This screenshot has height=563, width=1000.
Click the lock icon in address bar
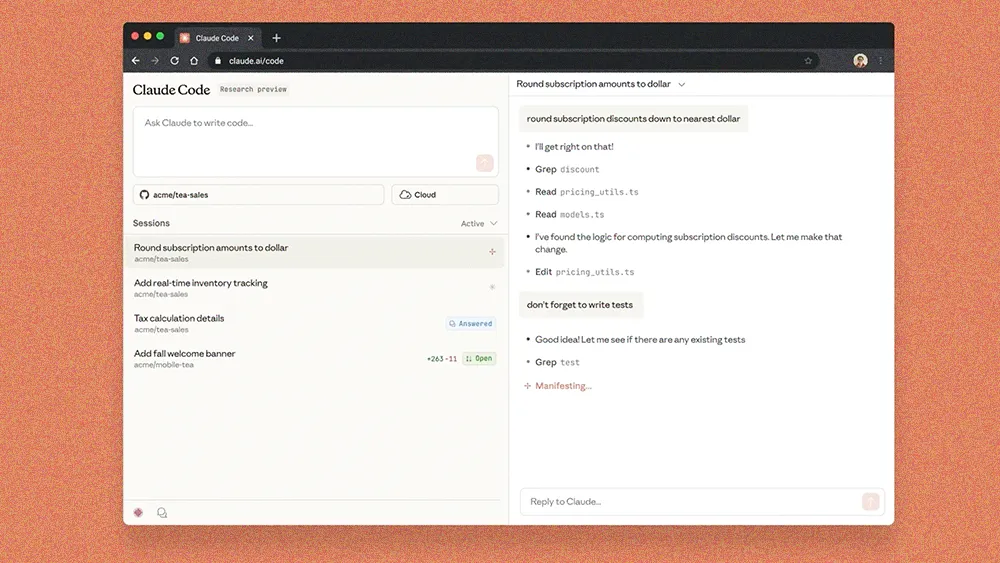217,61
